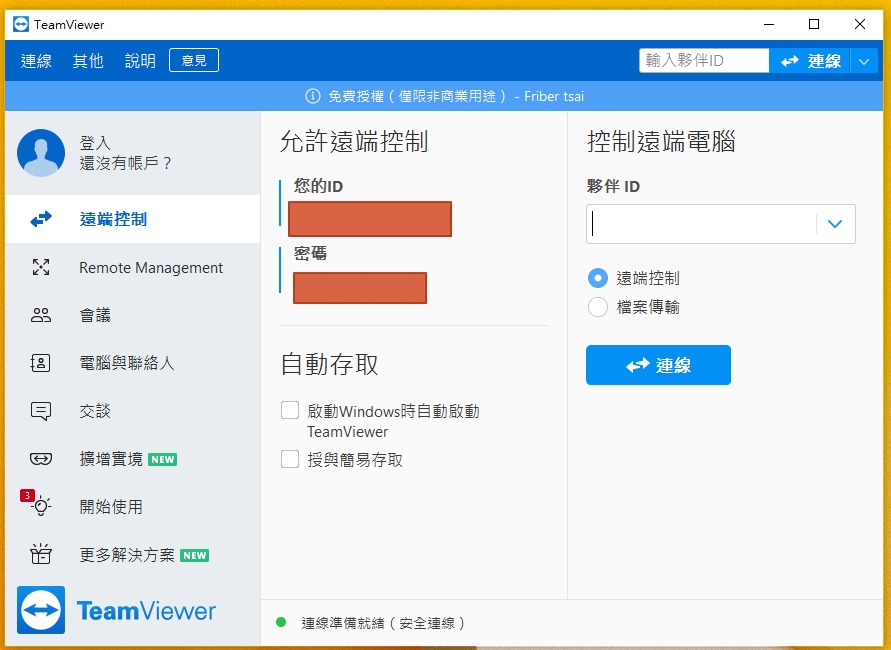Open the 其他 menu

pyautogui.click(x=88, y=61)
